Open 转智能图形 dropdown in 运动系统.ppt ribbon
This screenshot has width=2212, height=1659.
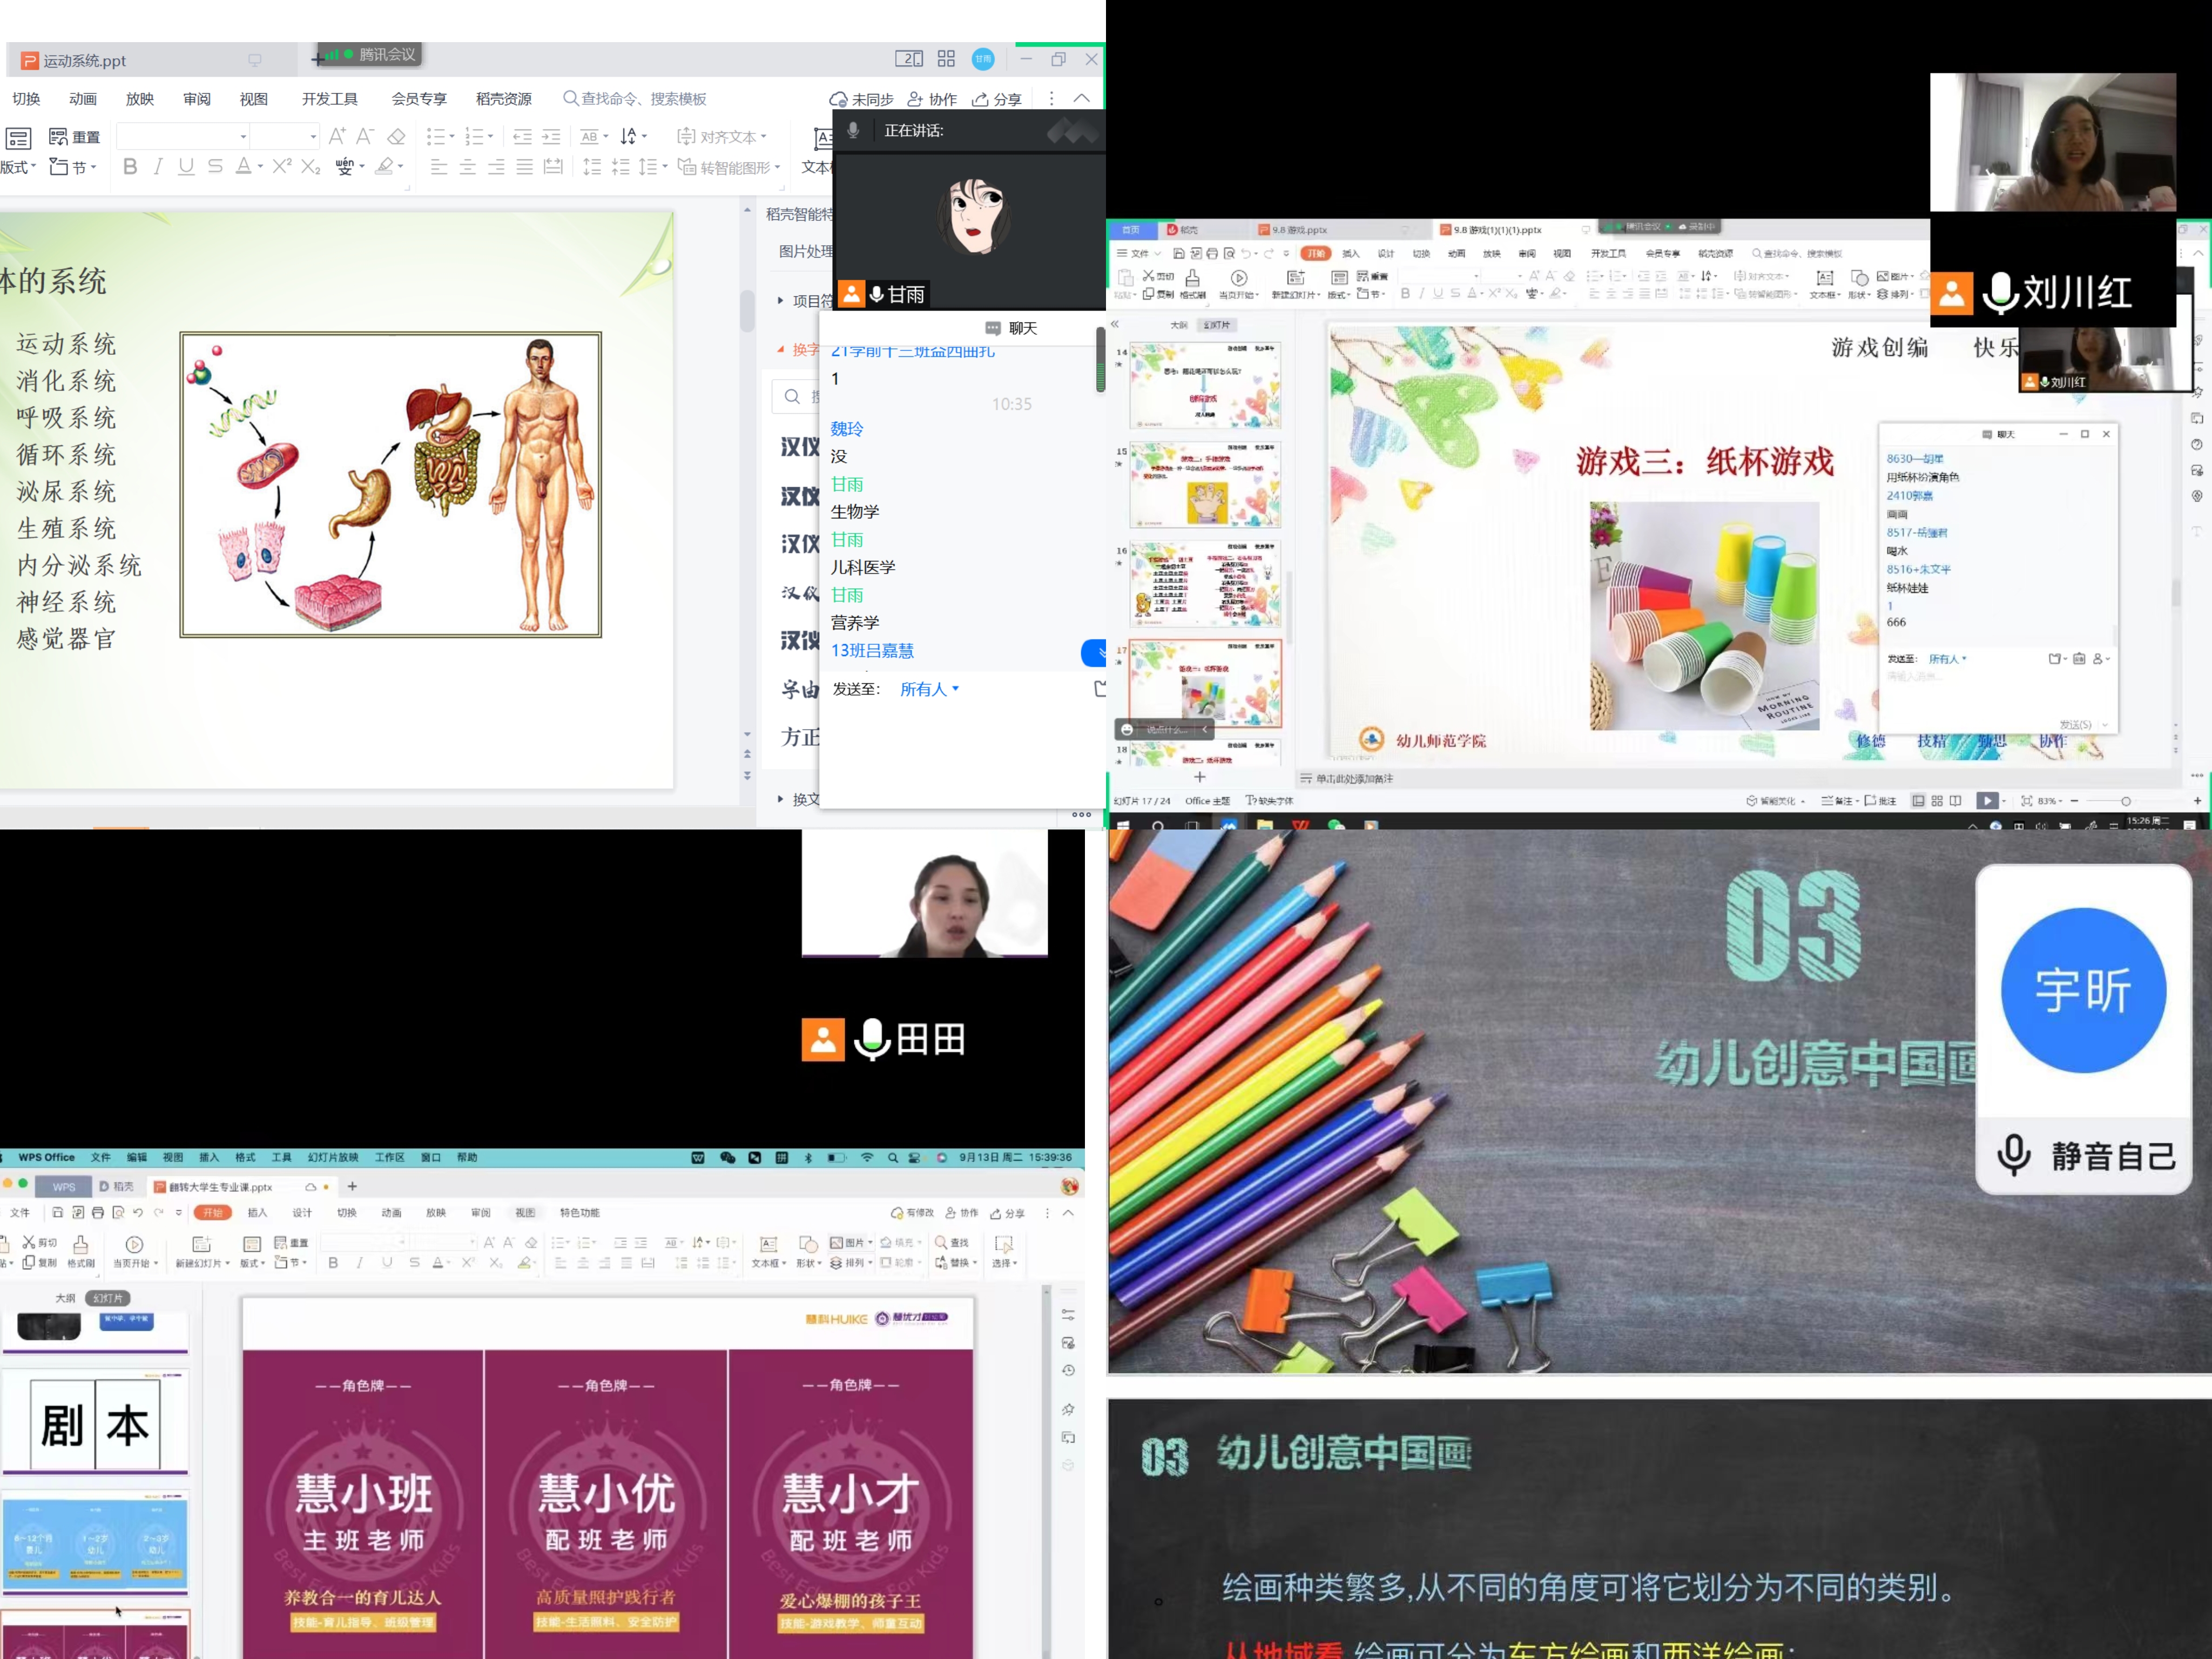[728, 167]
